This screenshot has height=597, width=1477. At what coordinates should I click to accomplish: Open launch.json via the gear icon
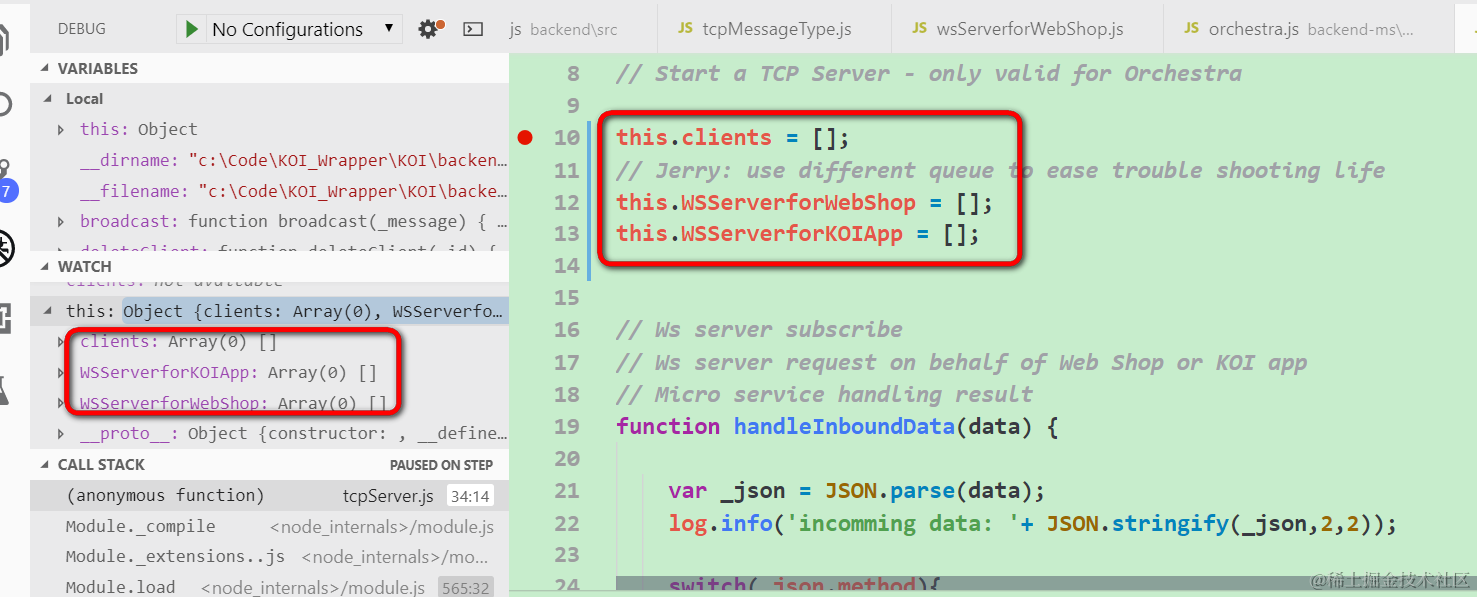[429, 29]
